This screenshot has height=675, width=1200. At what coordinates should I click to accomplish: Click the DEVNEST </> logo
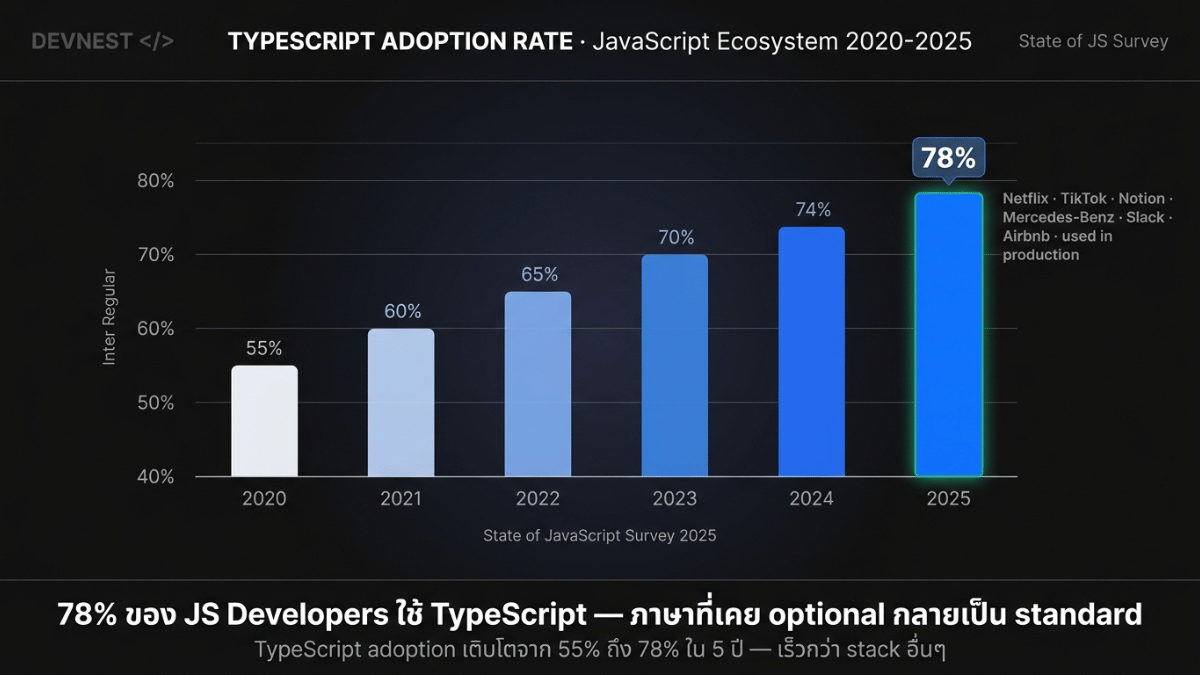click(x=102, y=41)
